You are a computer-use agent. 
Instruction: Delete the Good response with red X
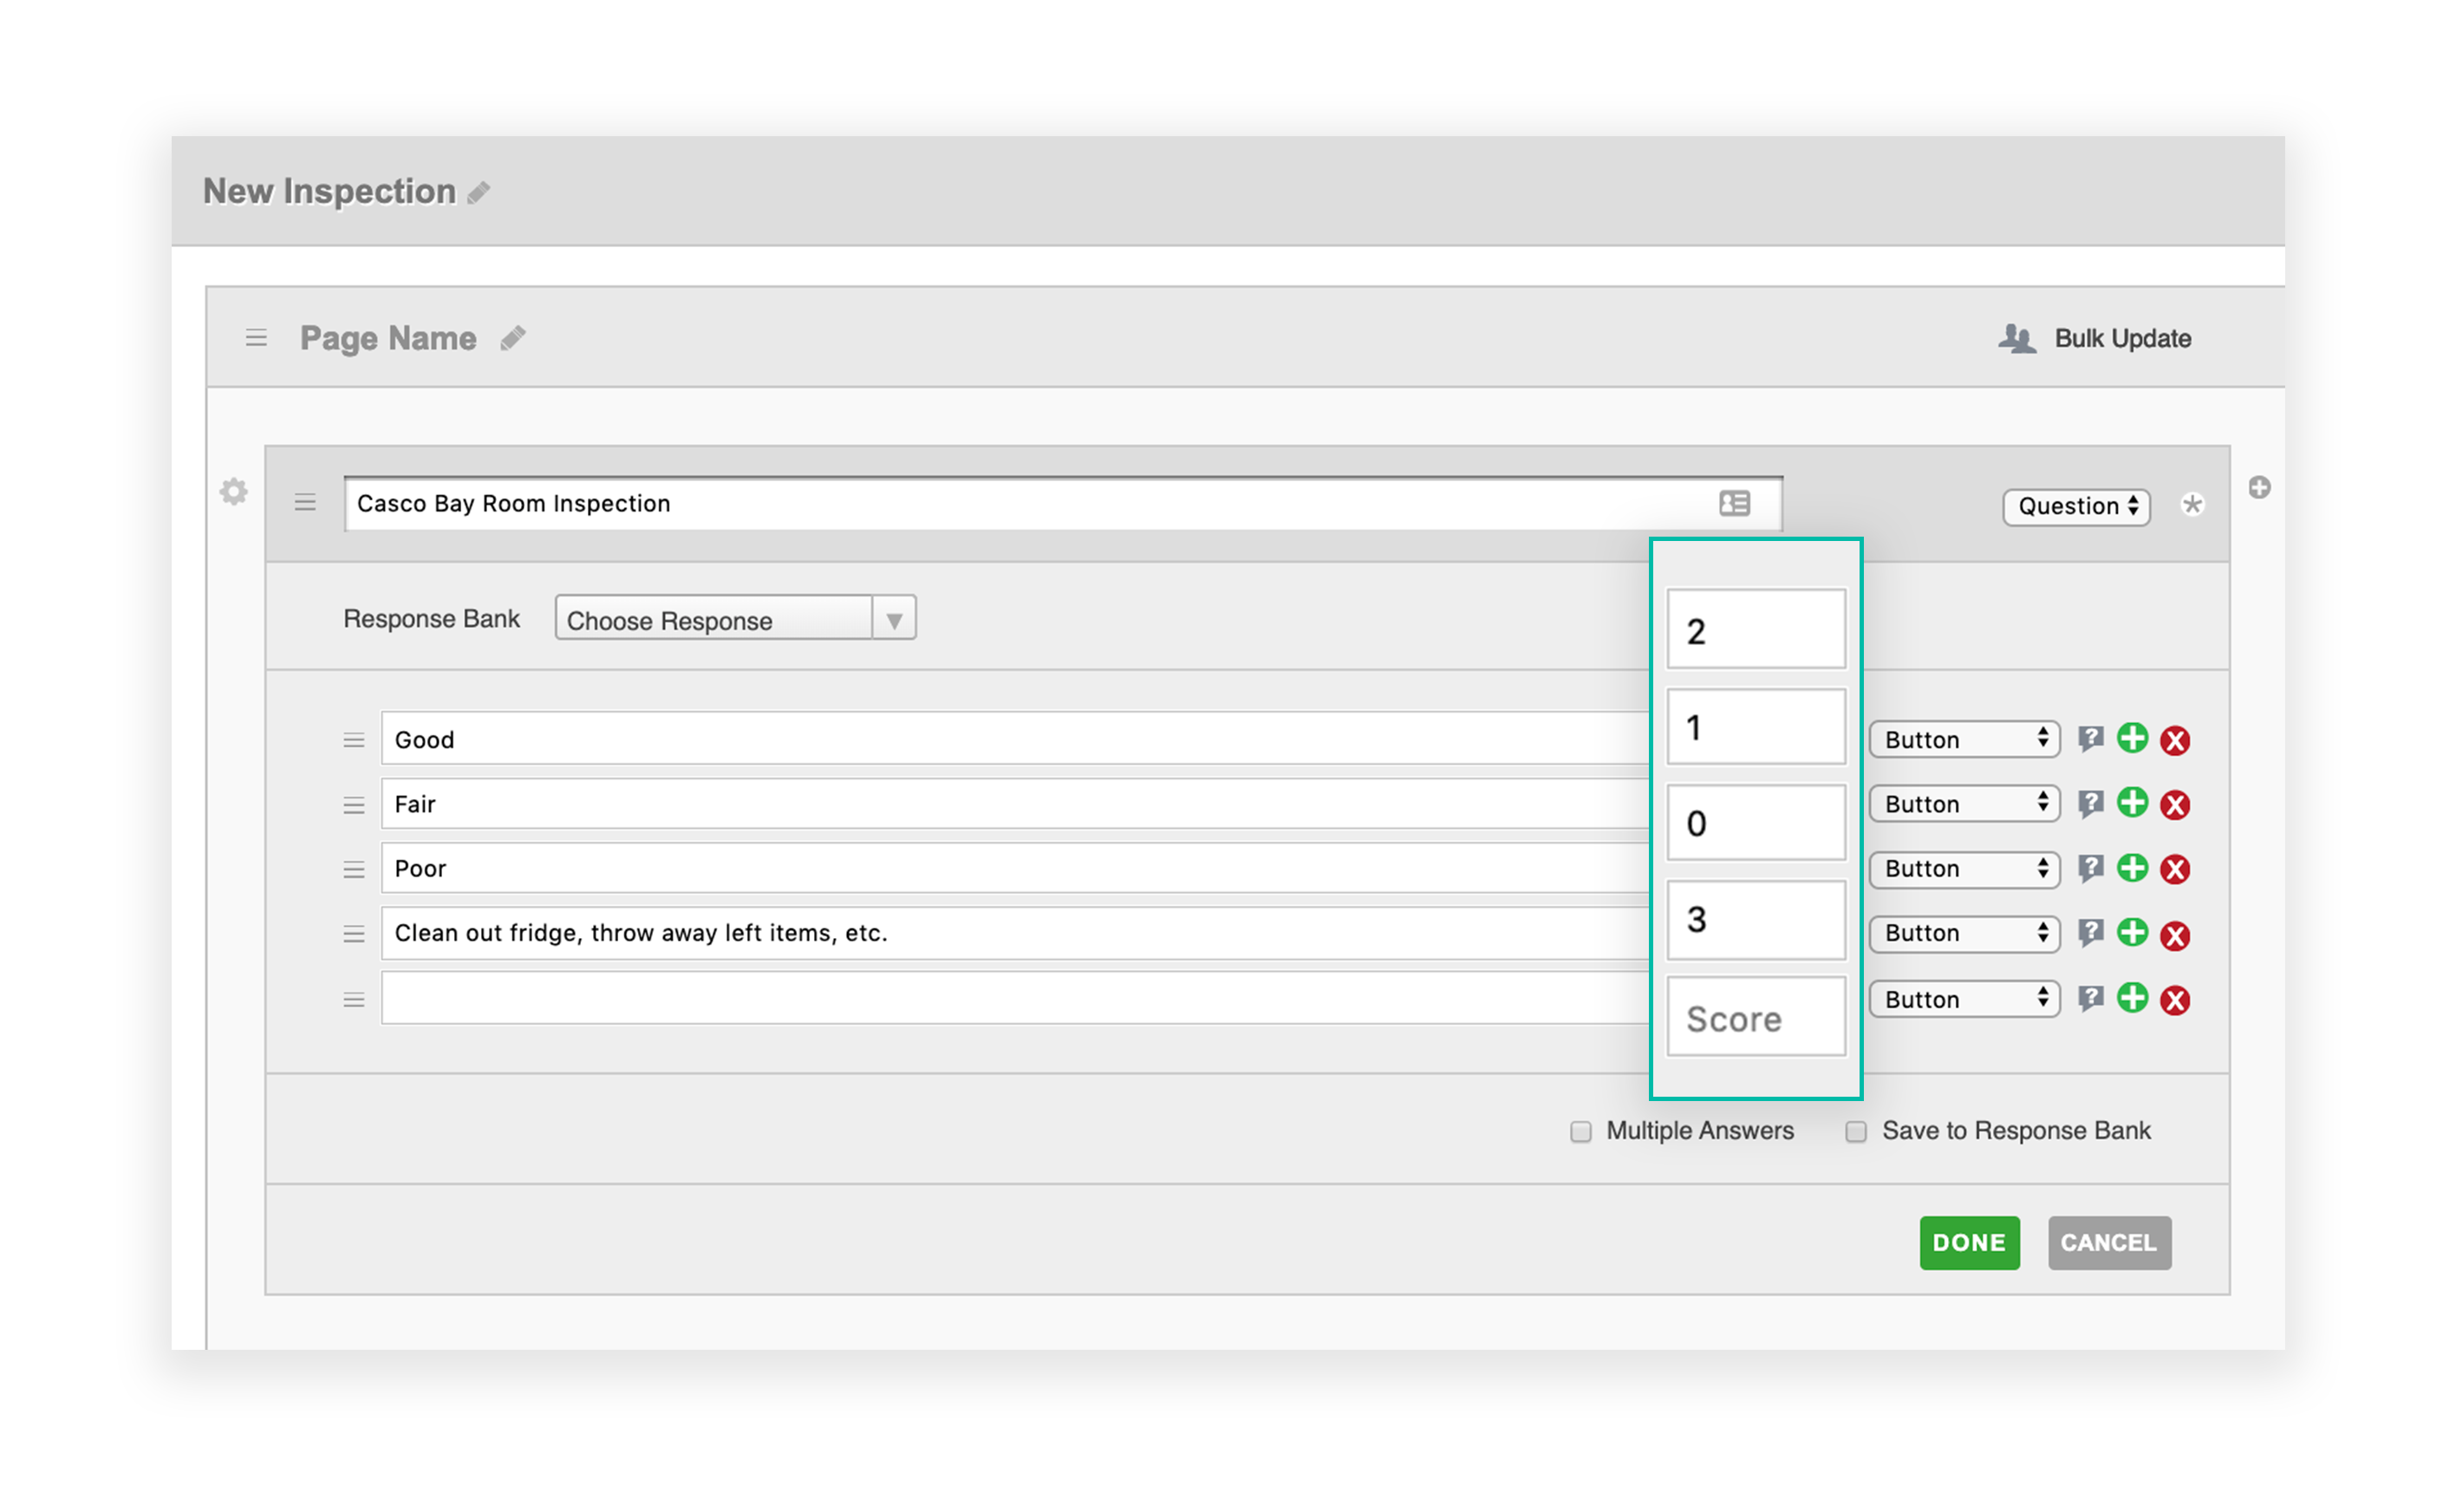click(x=2175, y=740)
